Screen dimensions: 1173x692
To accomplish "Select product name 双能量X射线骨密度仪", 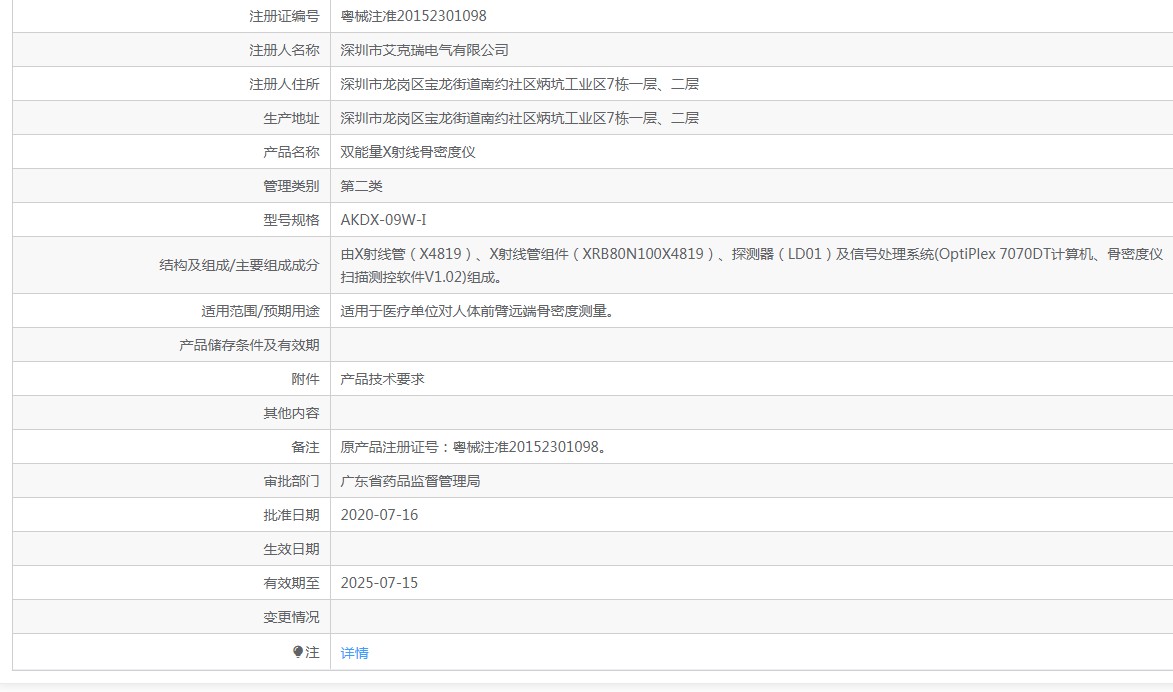I will point(408,152).
